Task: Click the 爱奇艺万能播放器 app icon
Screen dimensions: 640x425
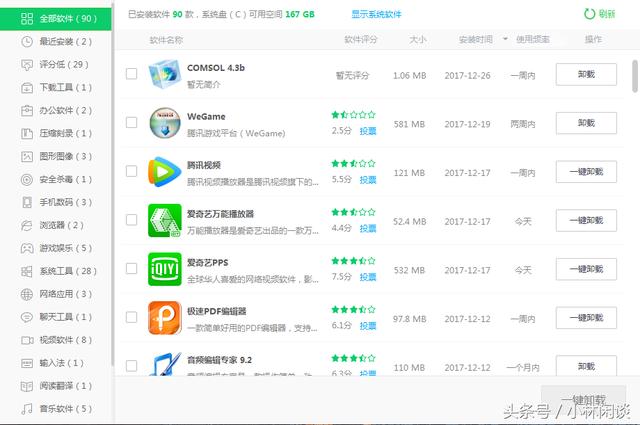Action: [x=164, y=220]
